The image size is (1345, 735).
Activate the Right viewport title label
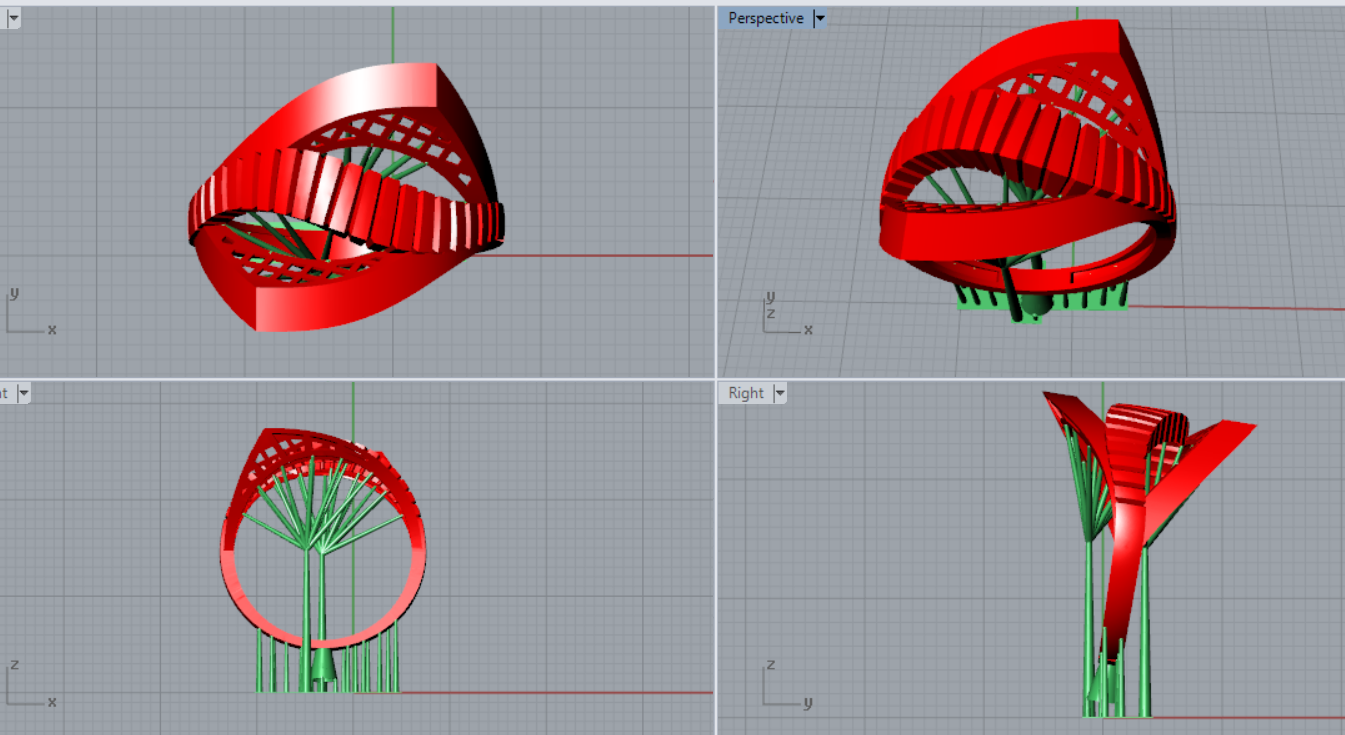(x=746, y=393)
